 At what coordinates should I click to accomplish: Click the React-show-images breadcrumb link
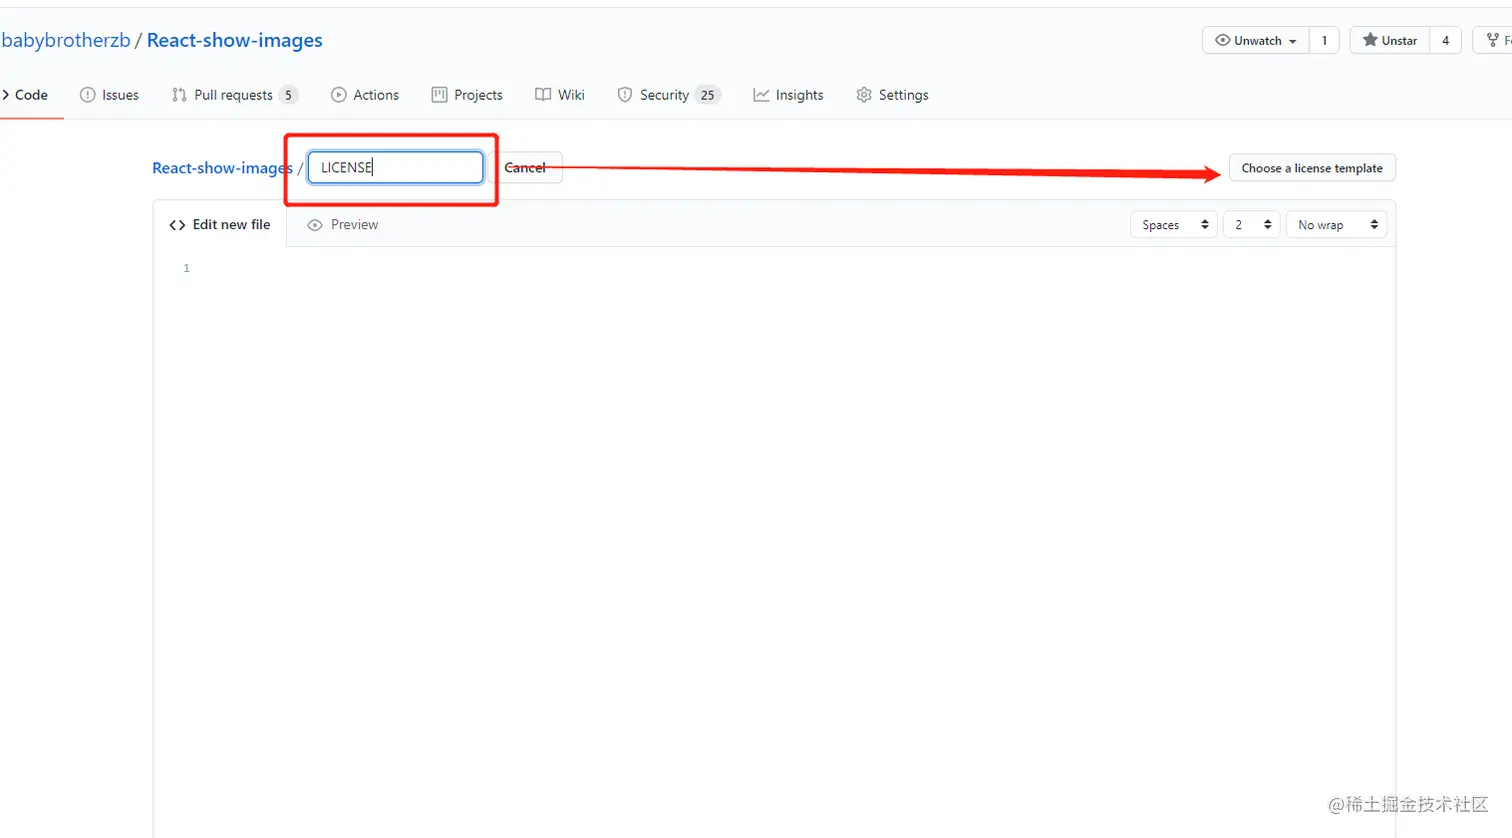click(x=222, y=168)
